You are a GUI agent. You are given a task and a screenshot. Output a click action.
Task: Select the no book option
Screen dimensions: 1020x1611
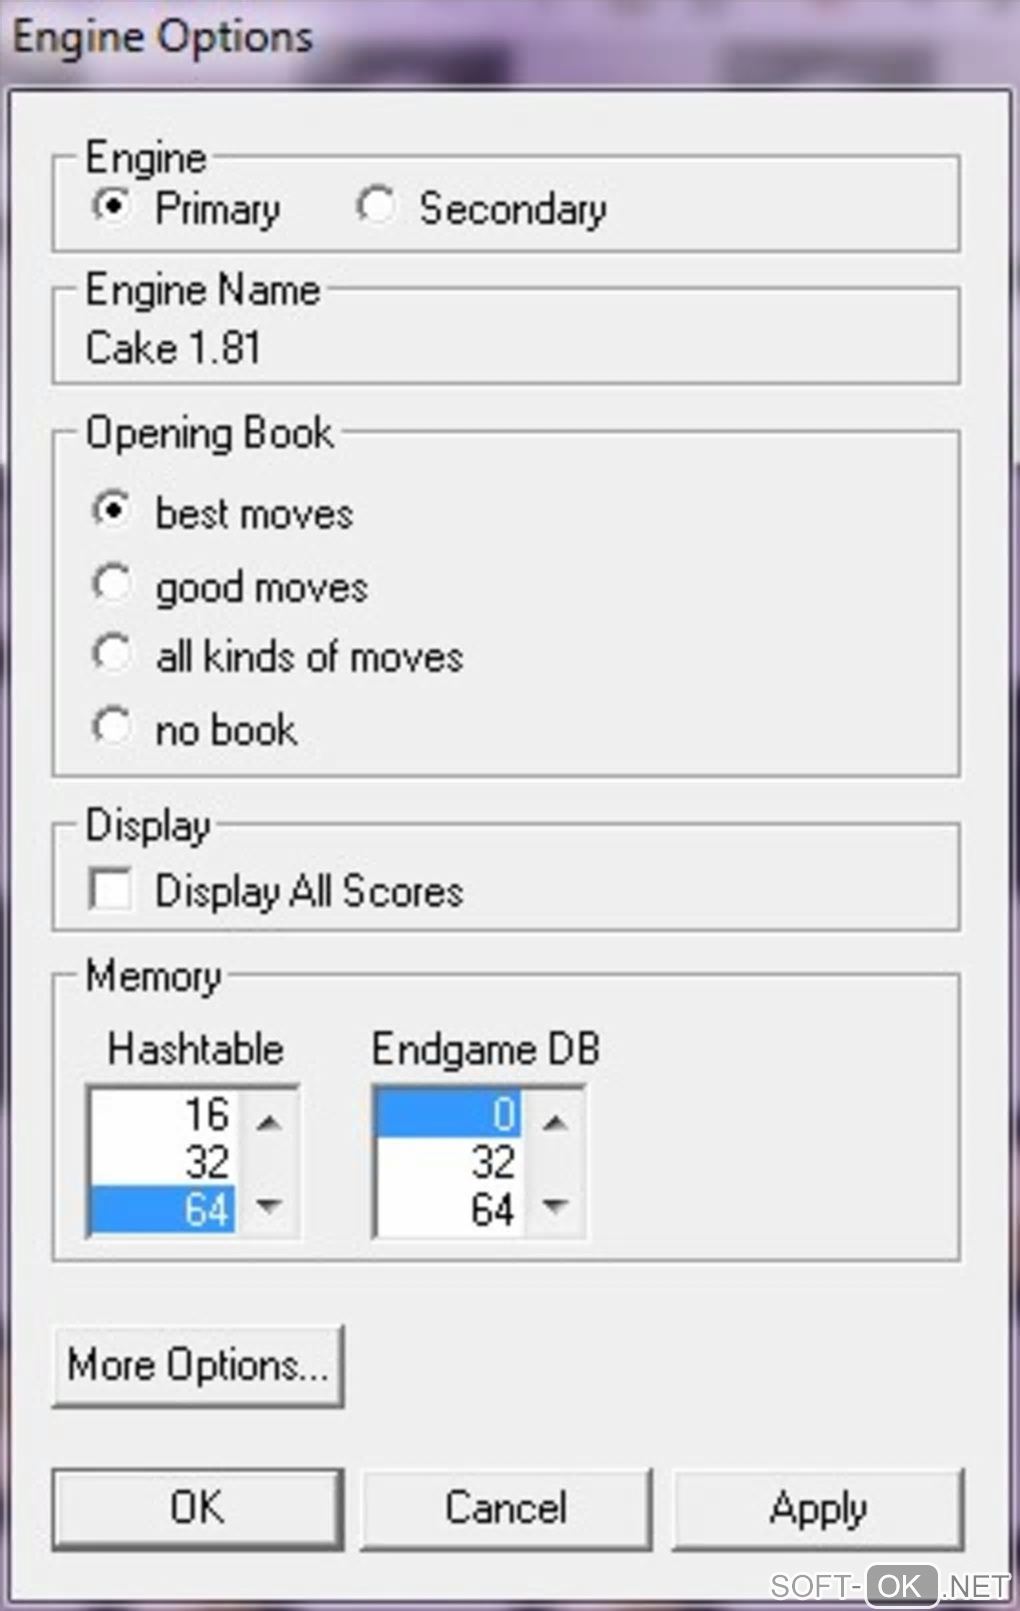tap(111, 727)
